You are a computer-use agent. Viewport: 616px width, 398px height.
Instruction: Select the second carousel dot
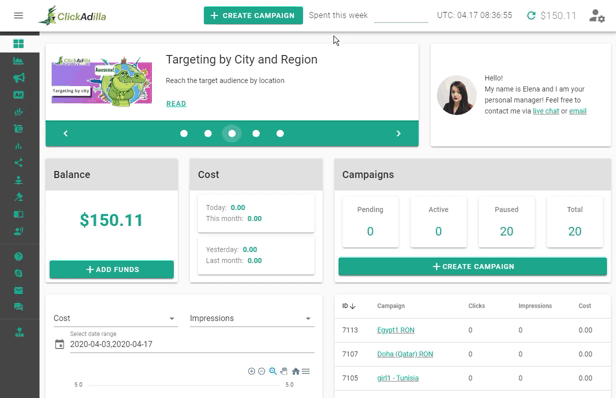208,134
